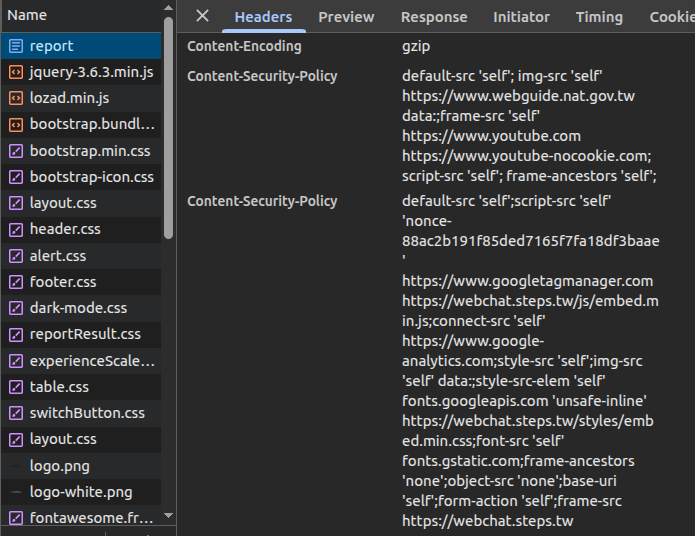Image resolution: width=695 pixels, height=536 pixels.
Task: Click the second Content-Security-Policy header name
Action: tap(262, 201)
